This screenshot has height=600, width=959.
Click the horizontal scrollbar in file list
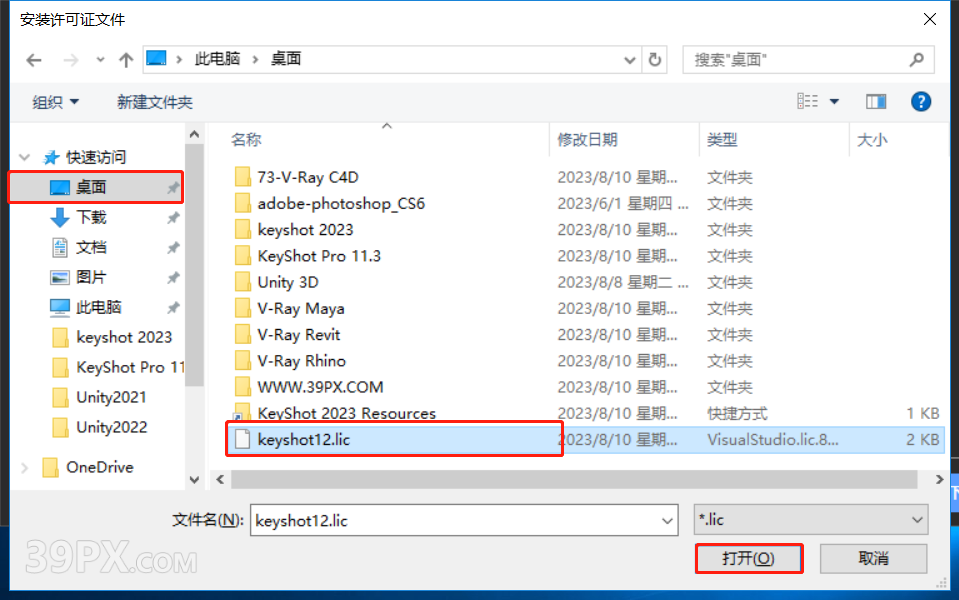point(574,480)
